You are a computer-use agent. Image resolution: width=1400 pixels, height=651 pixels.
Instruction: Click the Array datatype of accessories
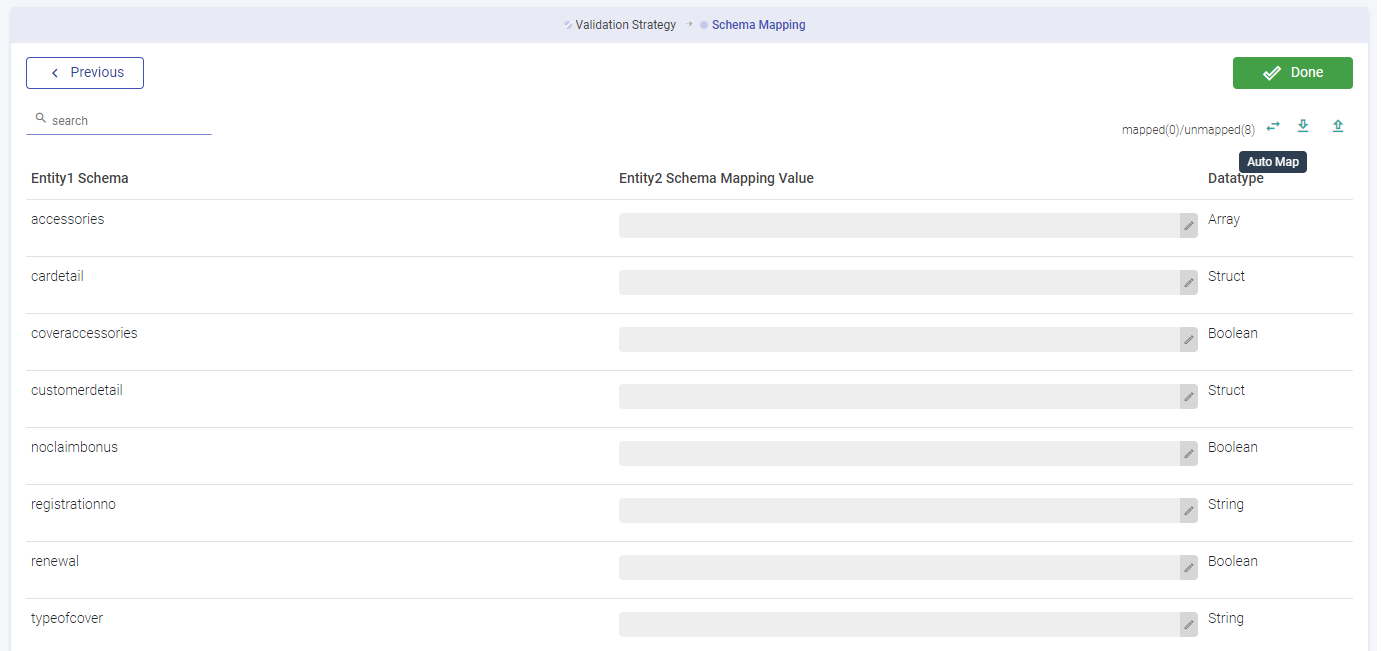click(x=1224, y=219)
